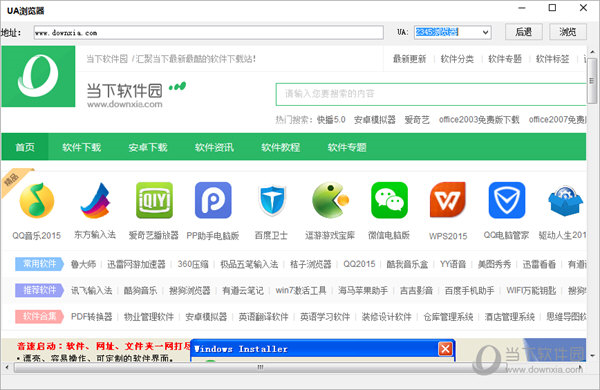Click the vertical scrollbar down arrow
Viewport: 600px width, 390px height.
tap(592, 356)
